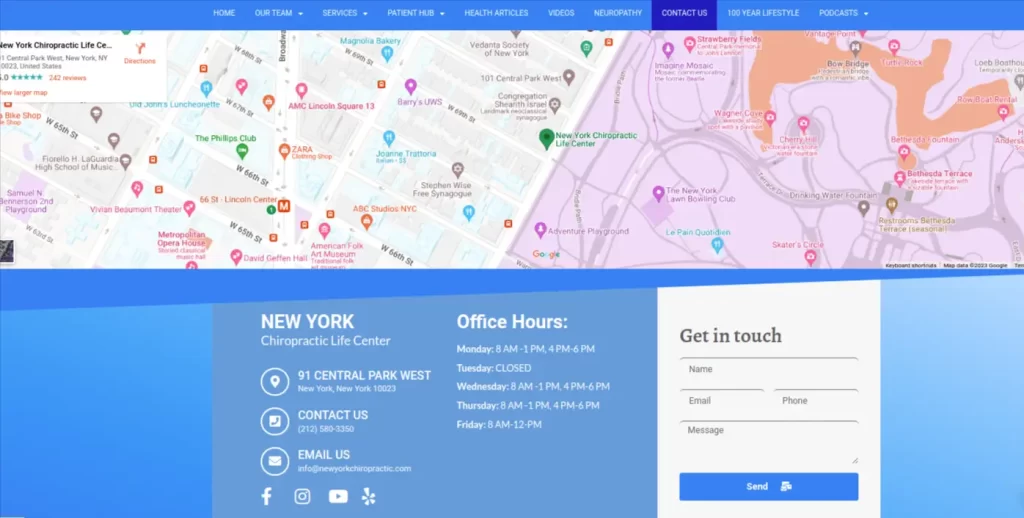Click the ABC Studios NYC map pin
This screenshot has height=518, width=1024.
coord(366,222)
